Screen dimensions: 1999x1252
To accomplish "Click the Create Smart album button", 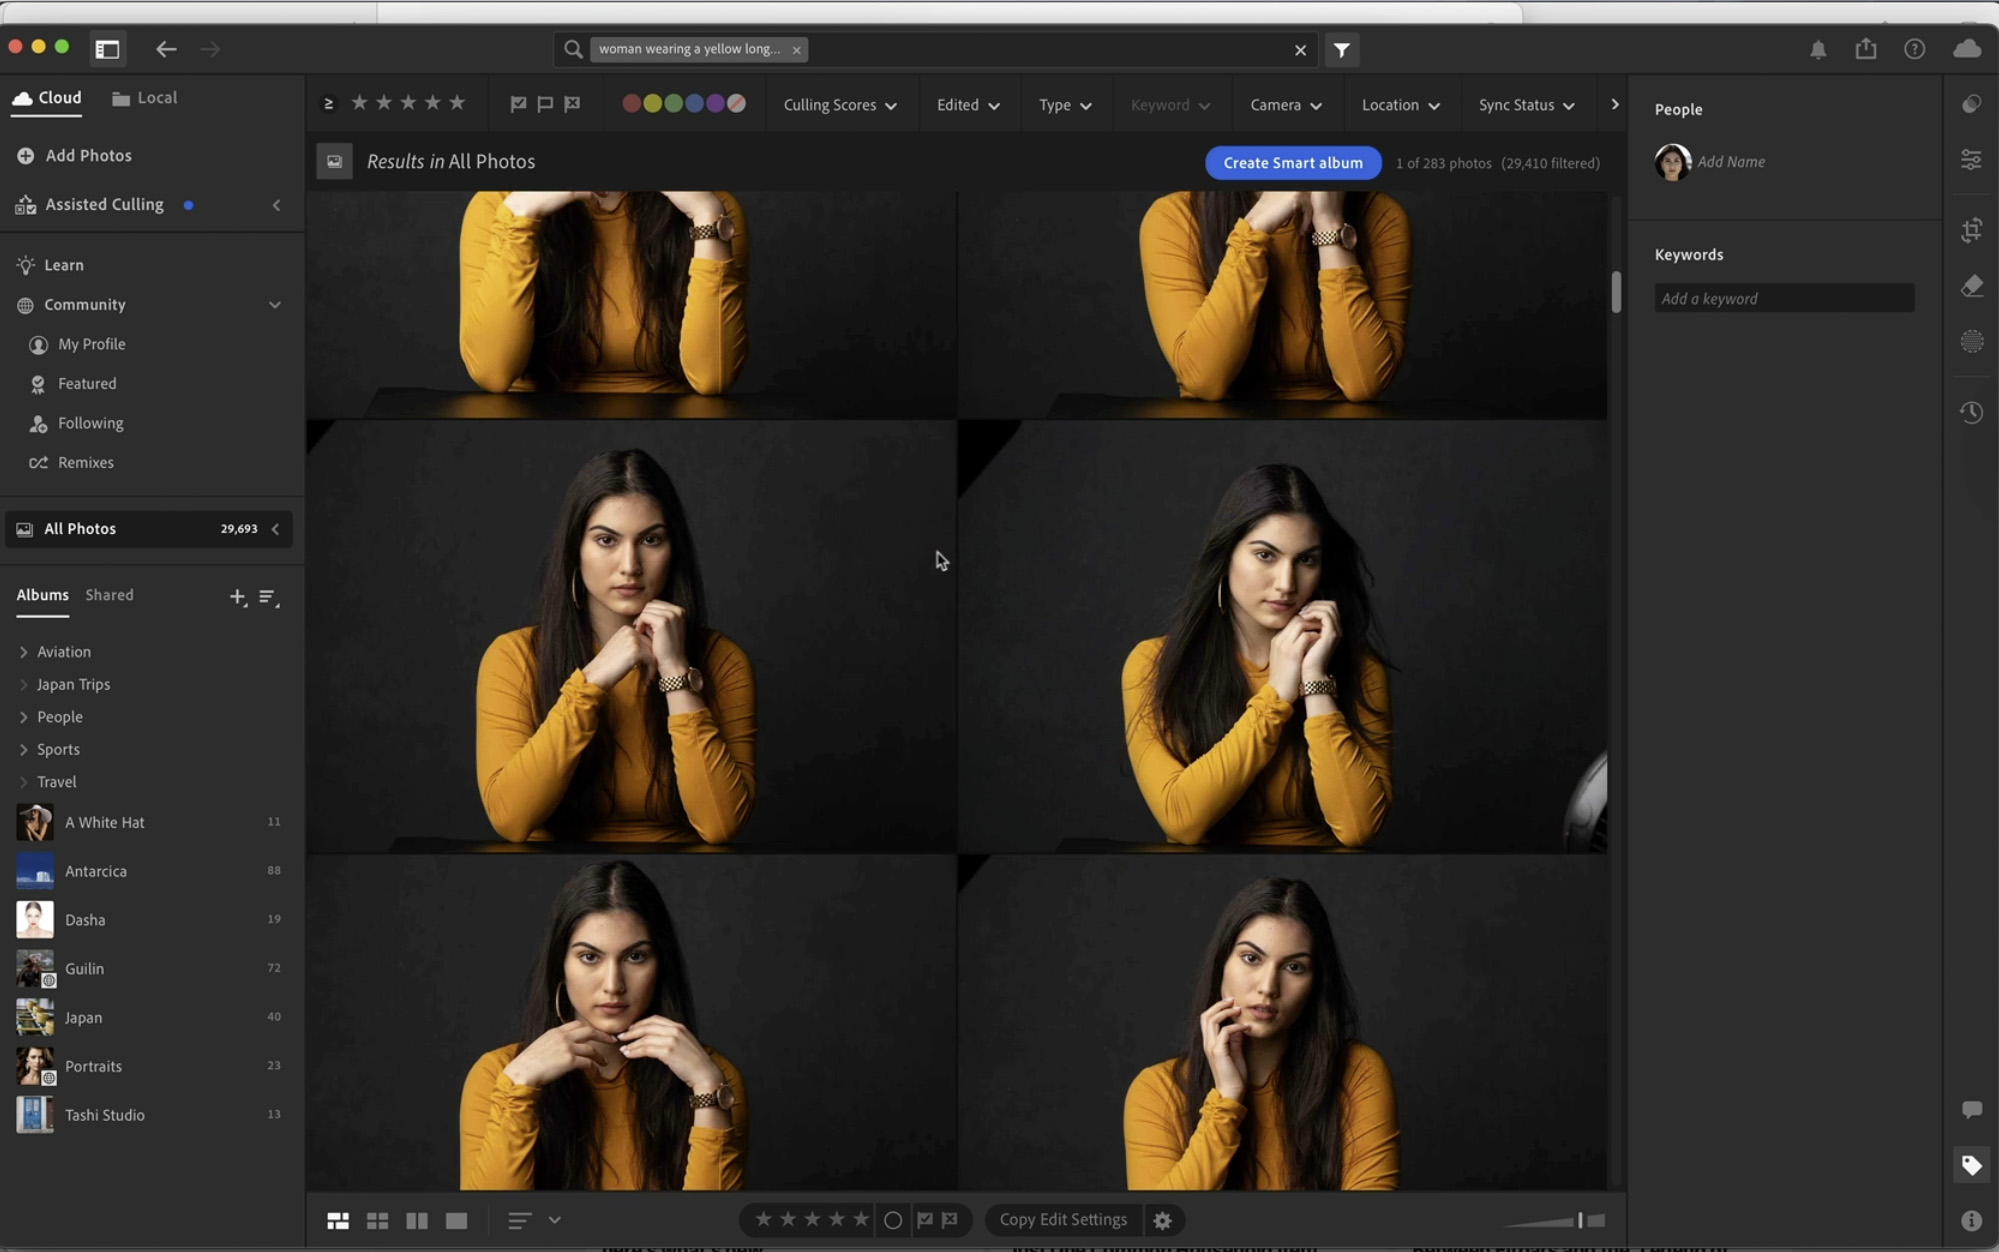I will [x=1292, y=162].
